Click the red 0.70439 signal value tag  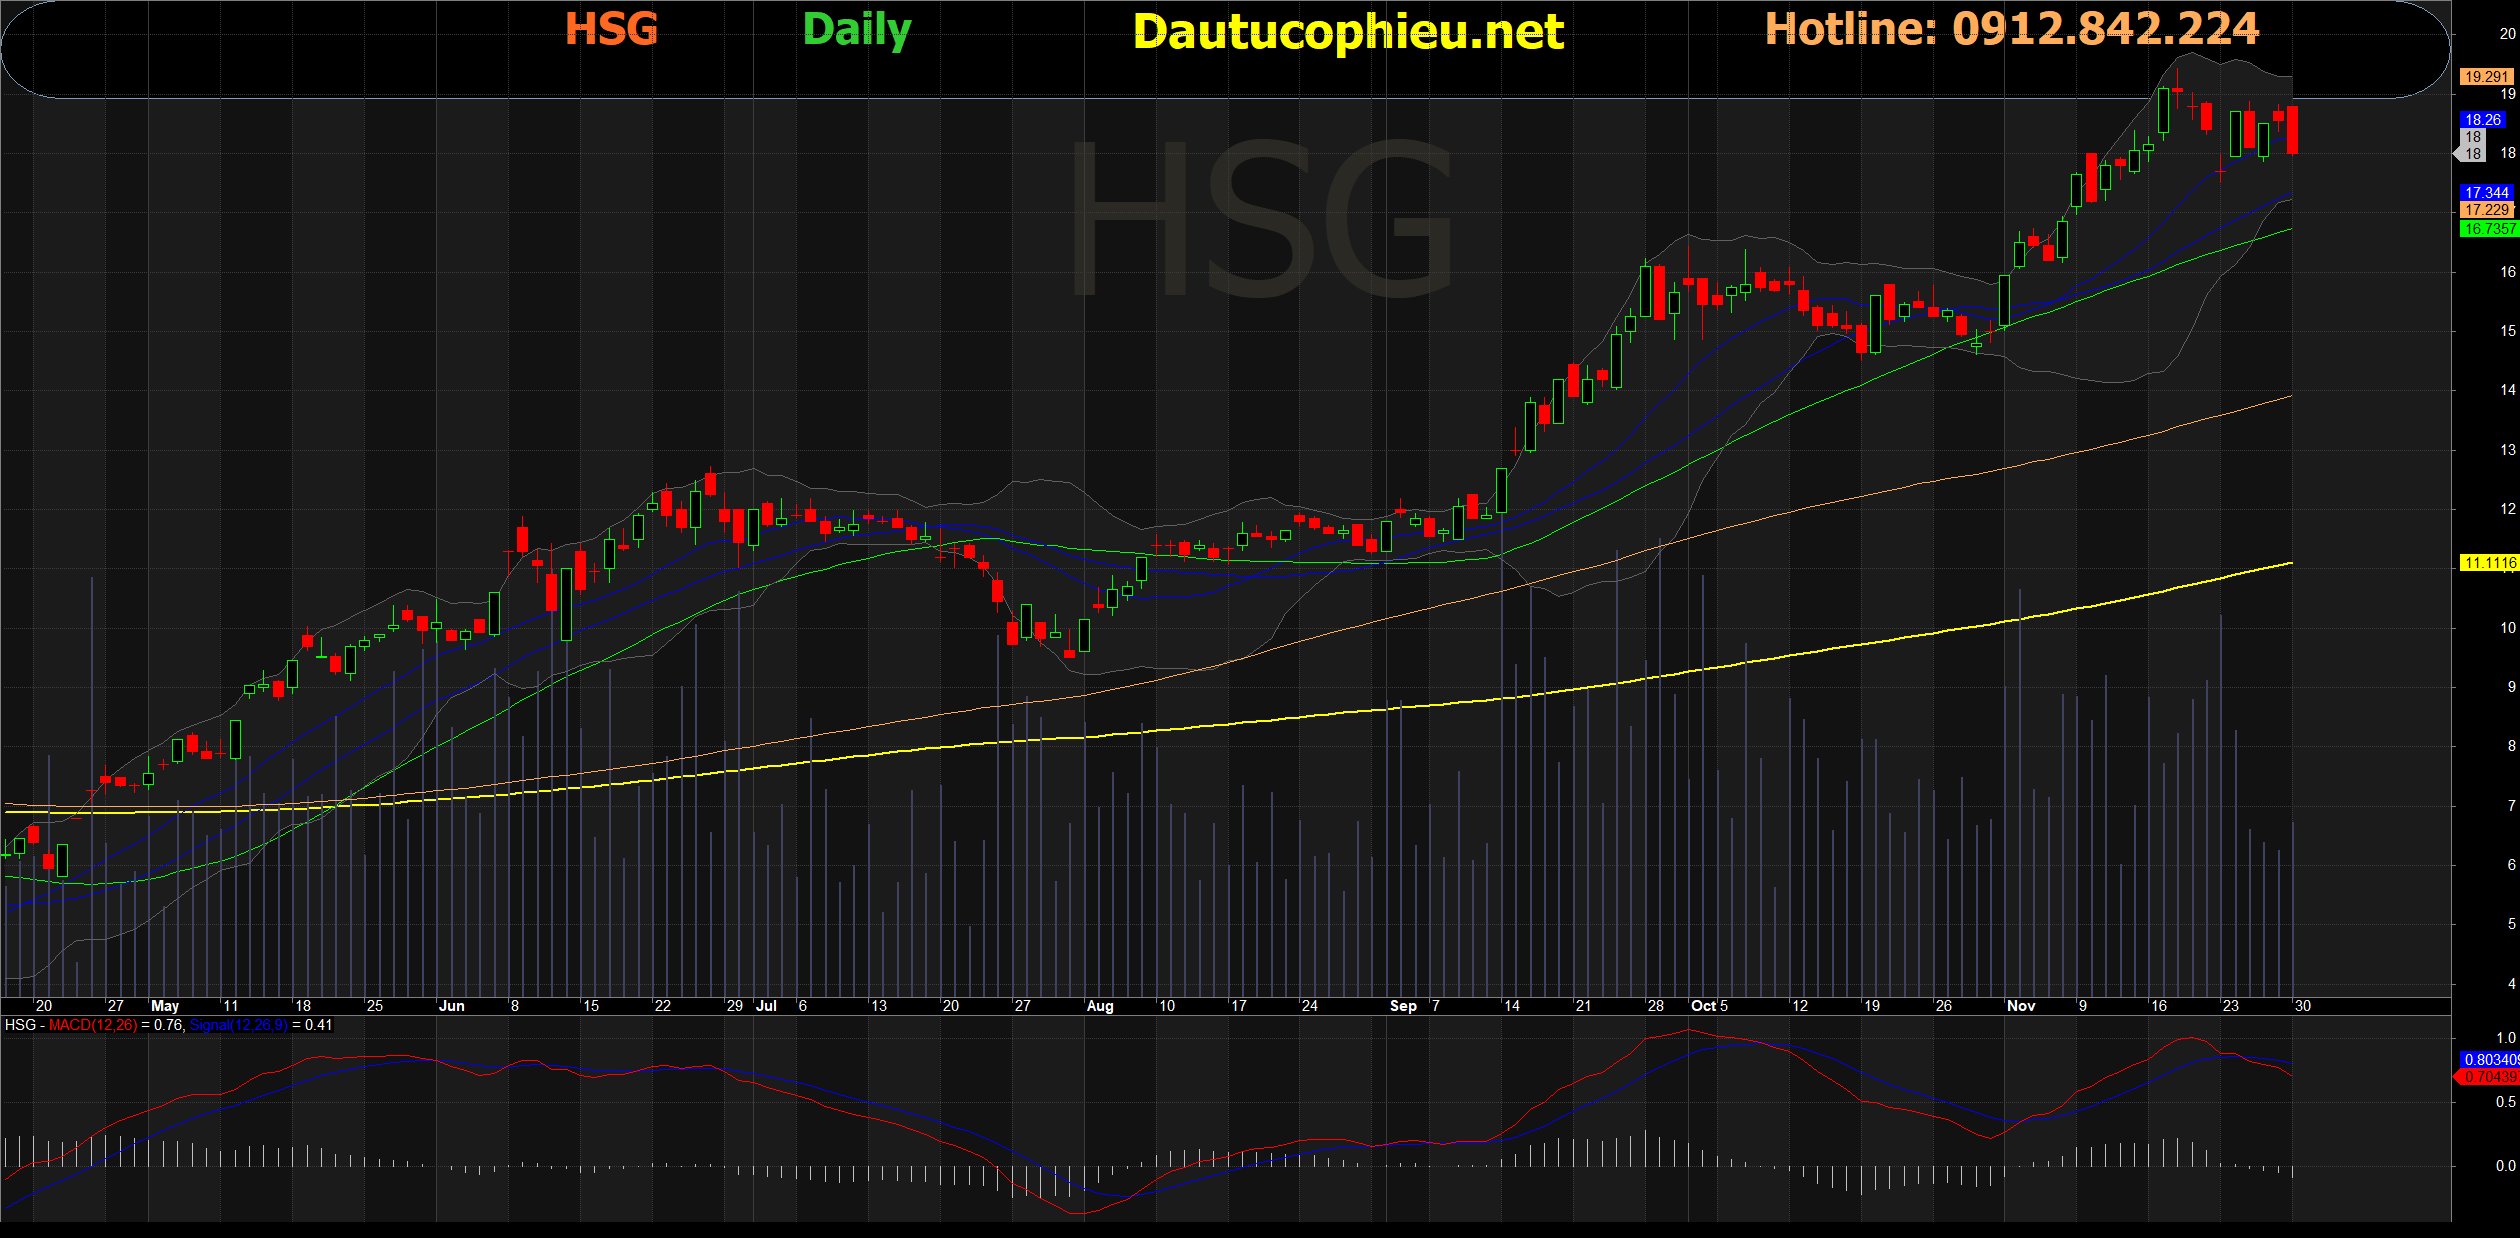(x=2488, y=1077)
